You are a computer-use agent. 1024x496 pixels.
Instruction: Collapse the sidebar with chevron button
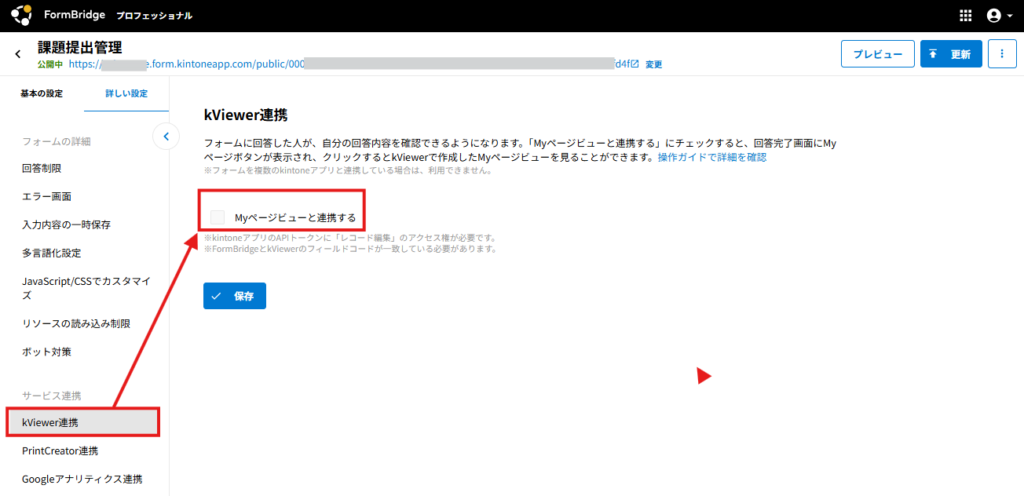point(166,135)
